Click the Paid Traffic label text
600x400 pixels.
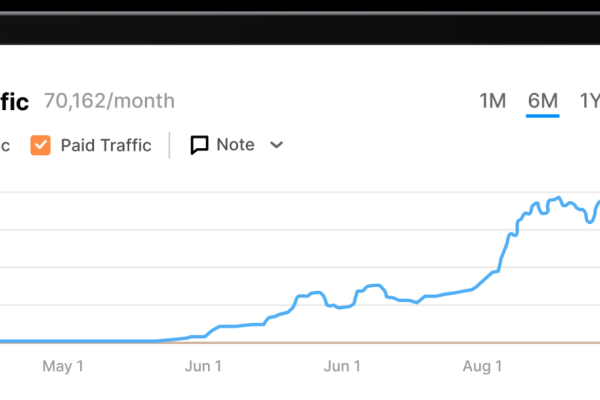[106, 145]
